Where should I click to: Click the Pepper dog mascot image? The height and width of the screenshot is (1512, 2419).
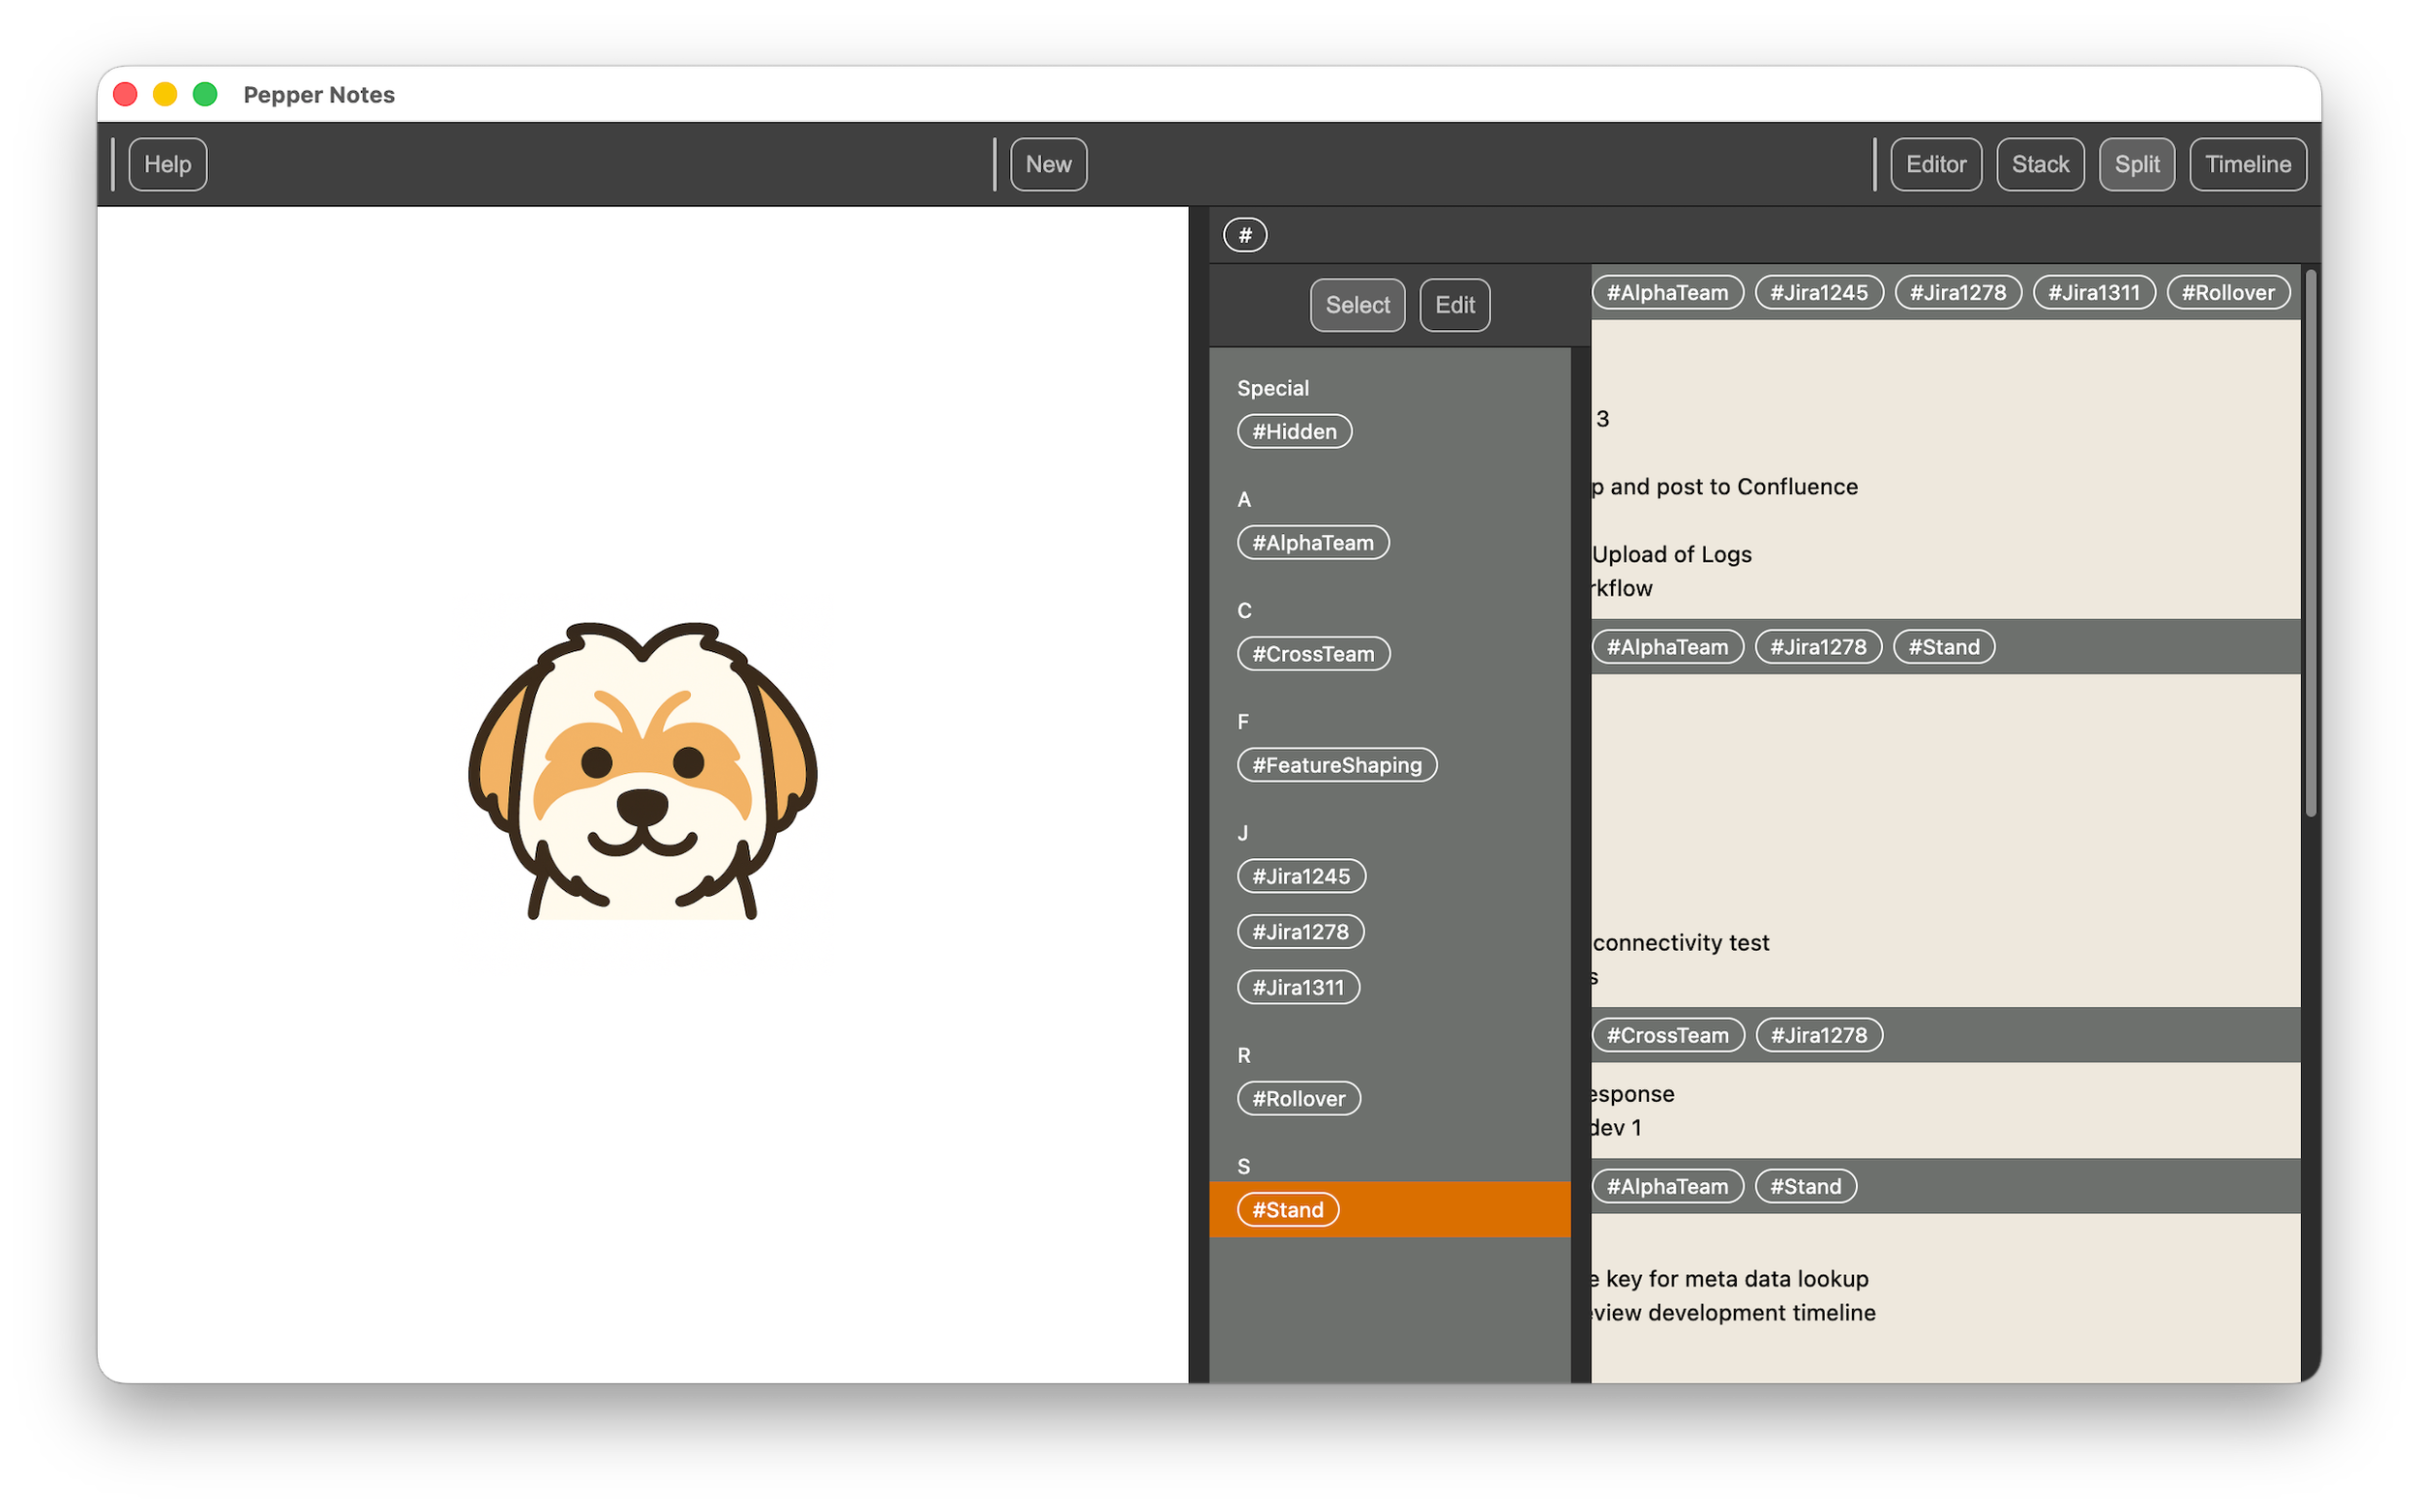coord(642,770)
